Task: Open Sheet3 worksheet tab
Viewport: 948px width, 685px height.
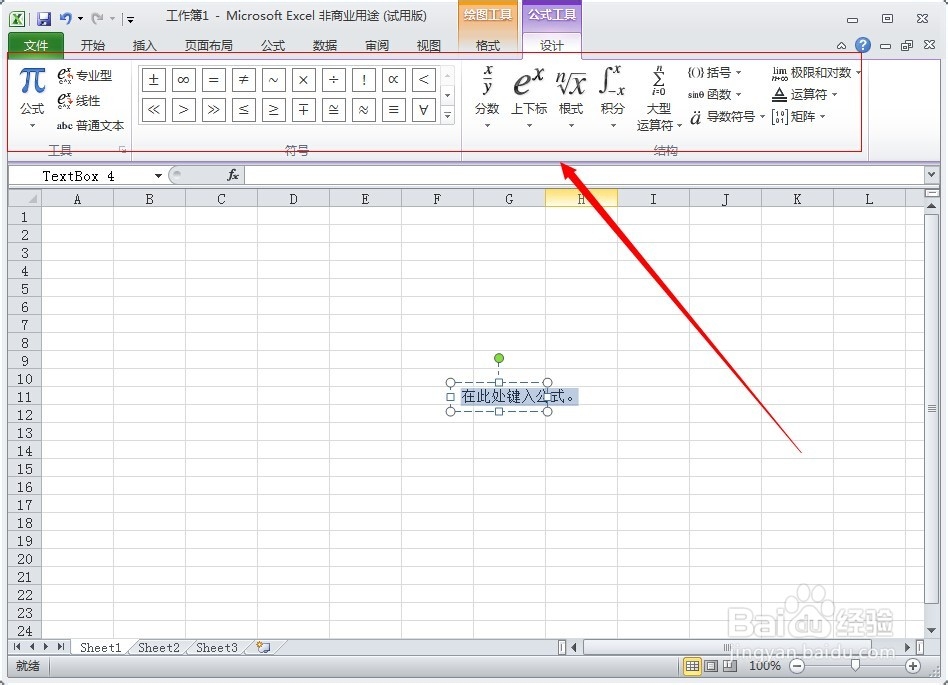Action: click(x=216, y=648)
